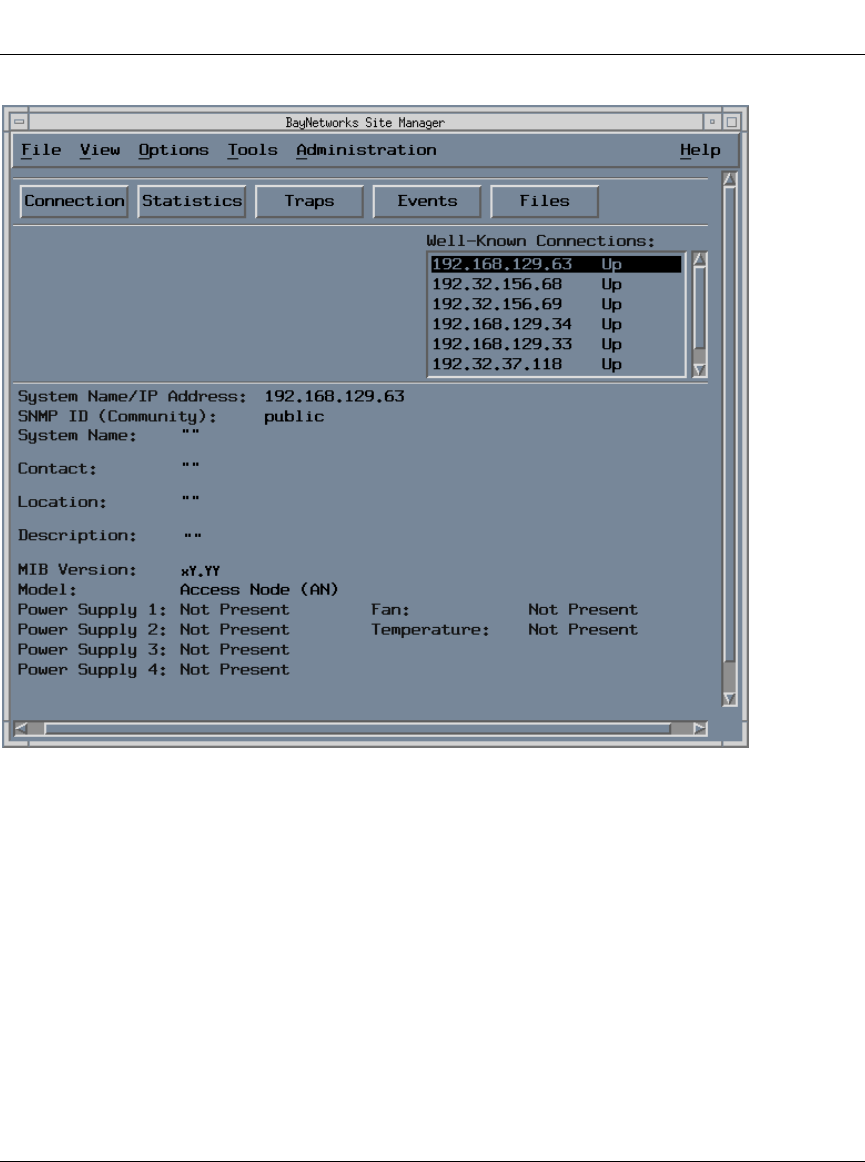Click connections list scrollbar thumb
Viewport: 865px width, 1162px height.
click(x=699, y=309)
